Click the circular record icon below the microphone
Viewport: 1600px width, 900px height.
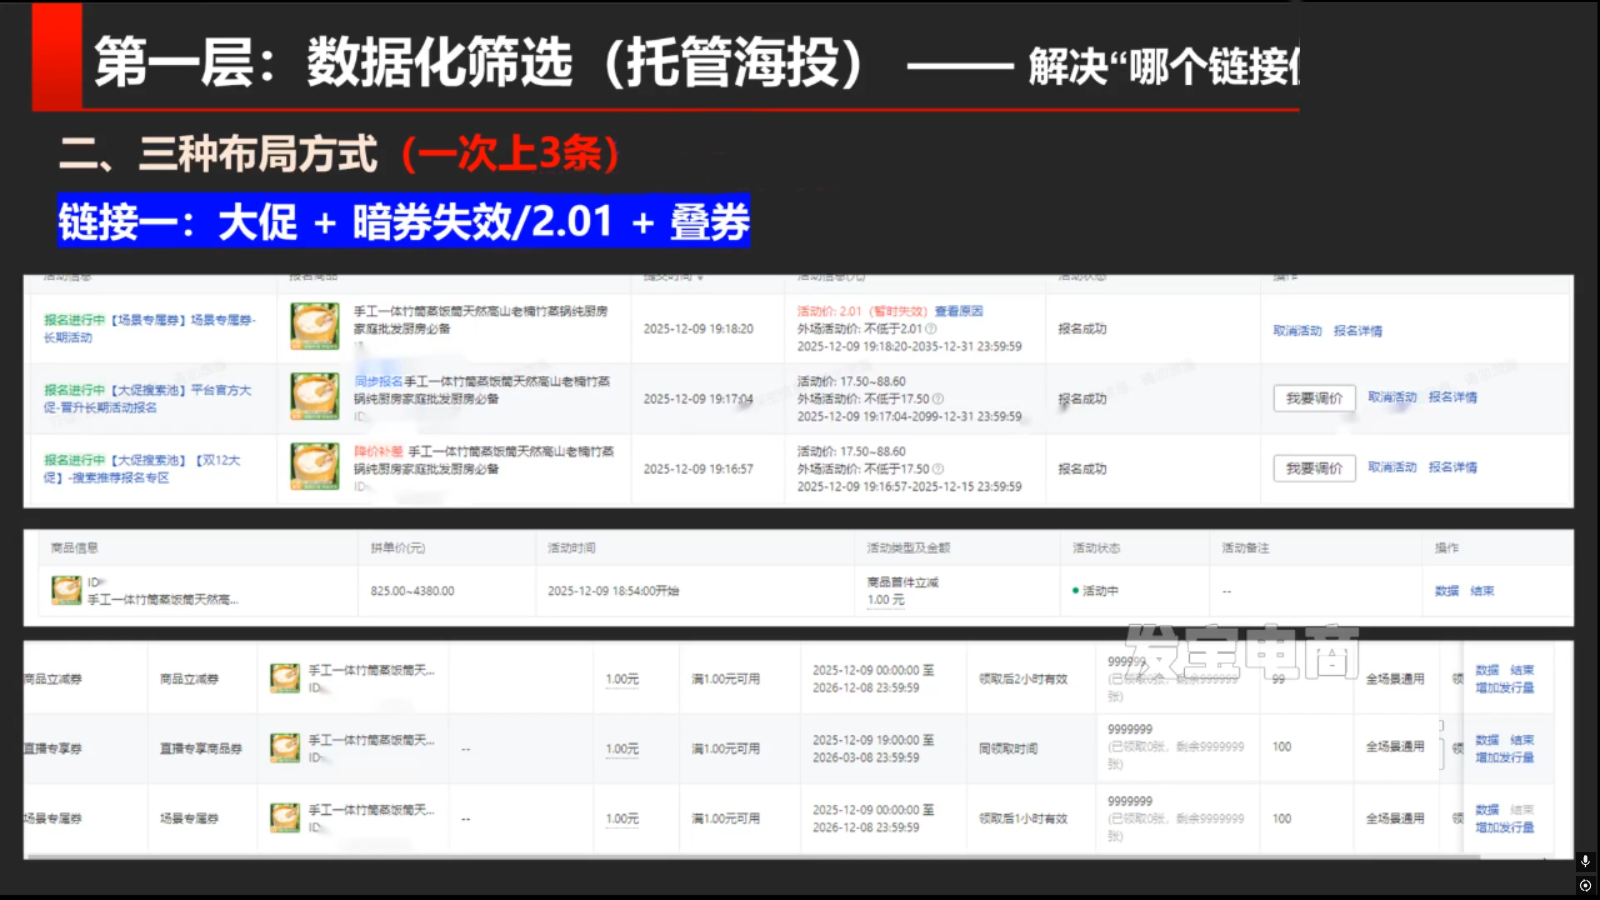[x=1585, y=885]
